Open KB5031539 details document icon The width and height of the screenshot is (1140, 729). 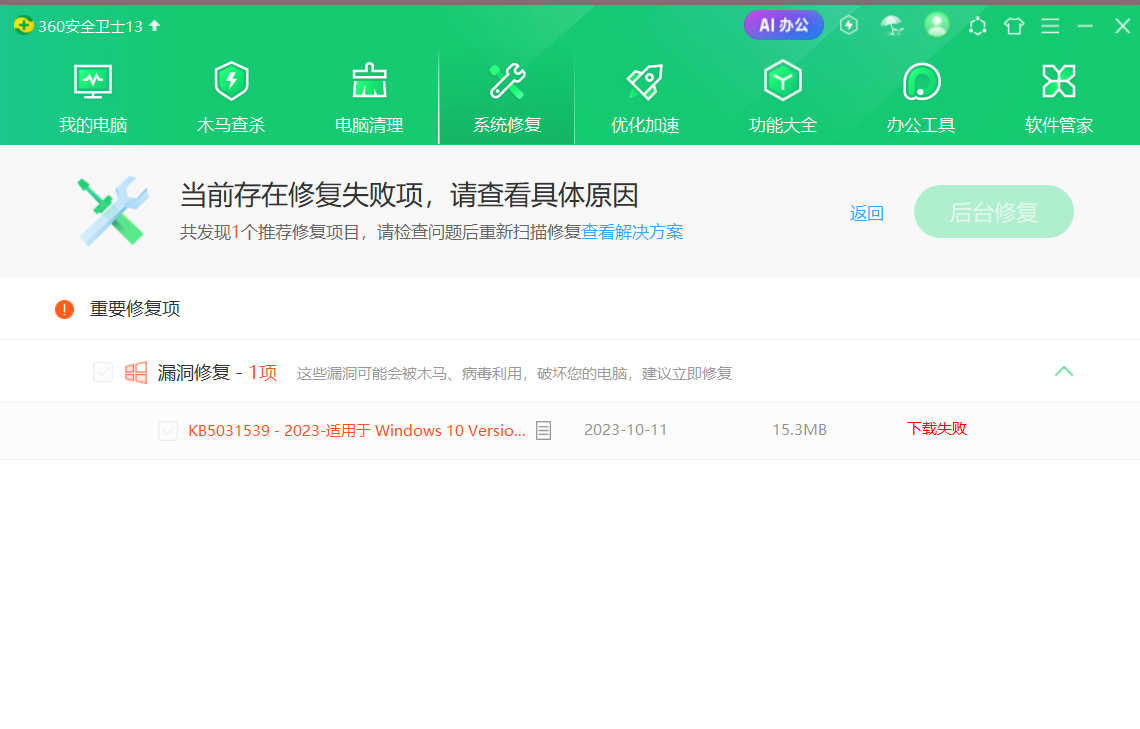pyautogui.click(x=543, y=430)
